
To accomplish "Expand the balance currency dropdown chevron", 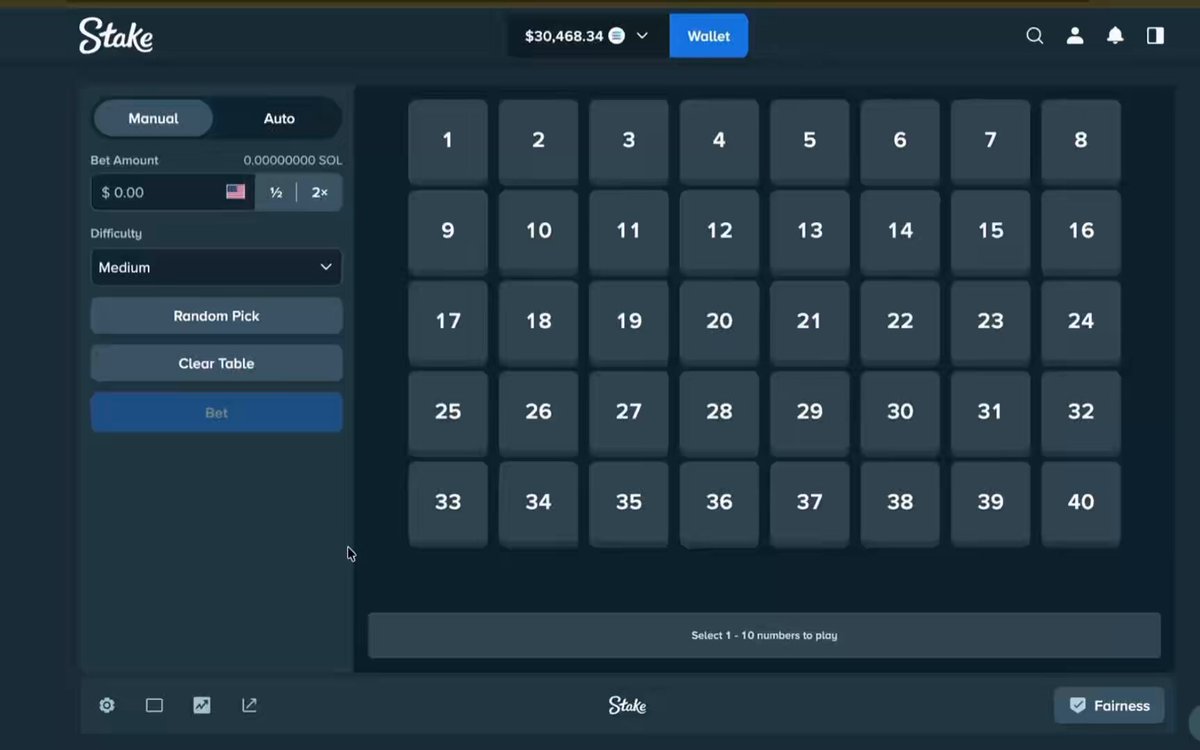I will click(642, 36).
